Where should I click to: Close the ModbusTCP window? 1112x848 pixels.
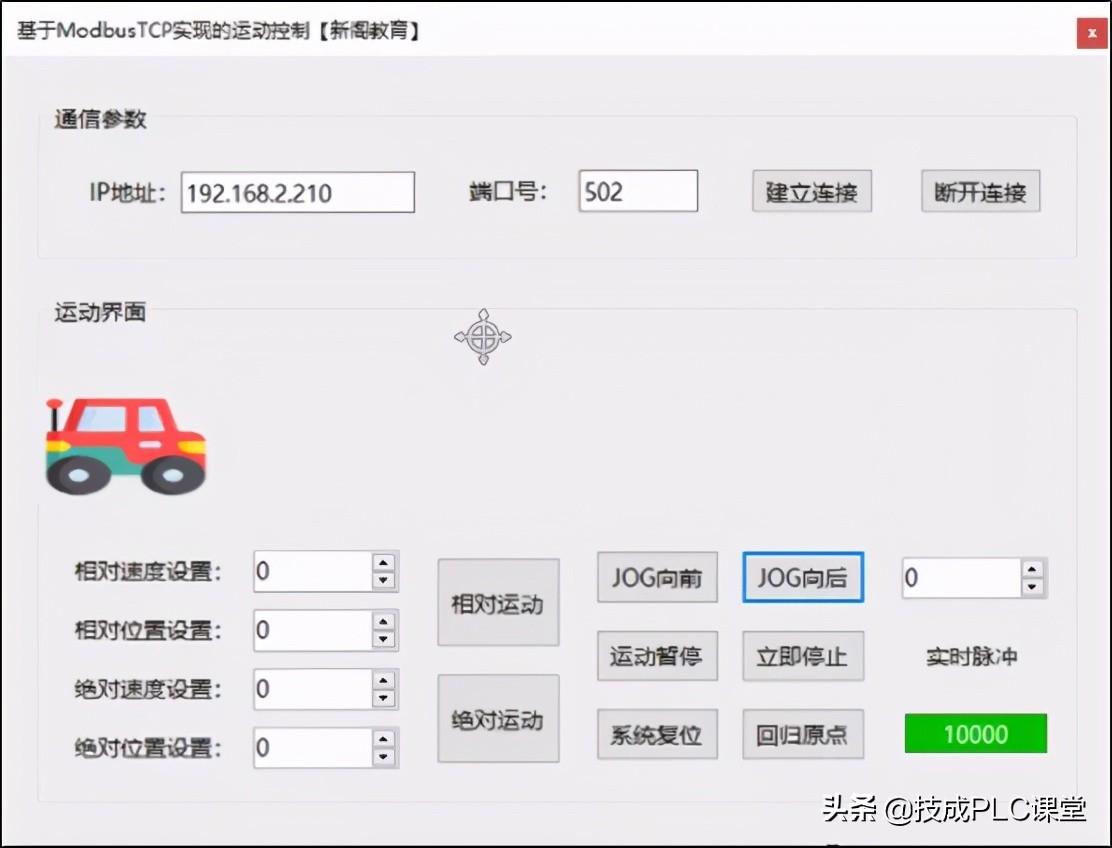pyautogui.click(x=1091, y=33)
